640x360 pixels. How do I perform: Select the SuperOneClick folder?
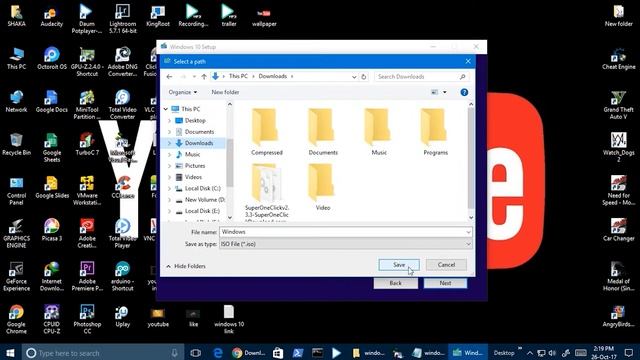pyautogui.click(x=267, y=192)
